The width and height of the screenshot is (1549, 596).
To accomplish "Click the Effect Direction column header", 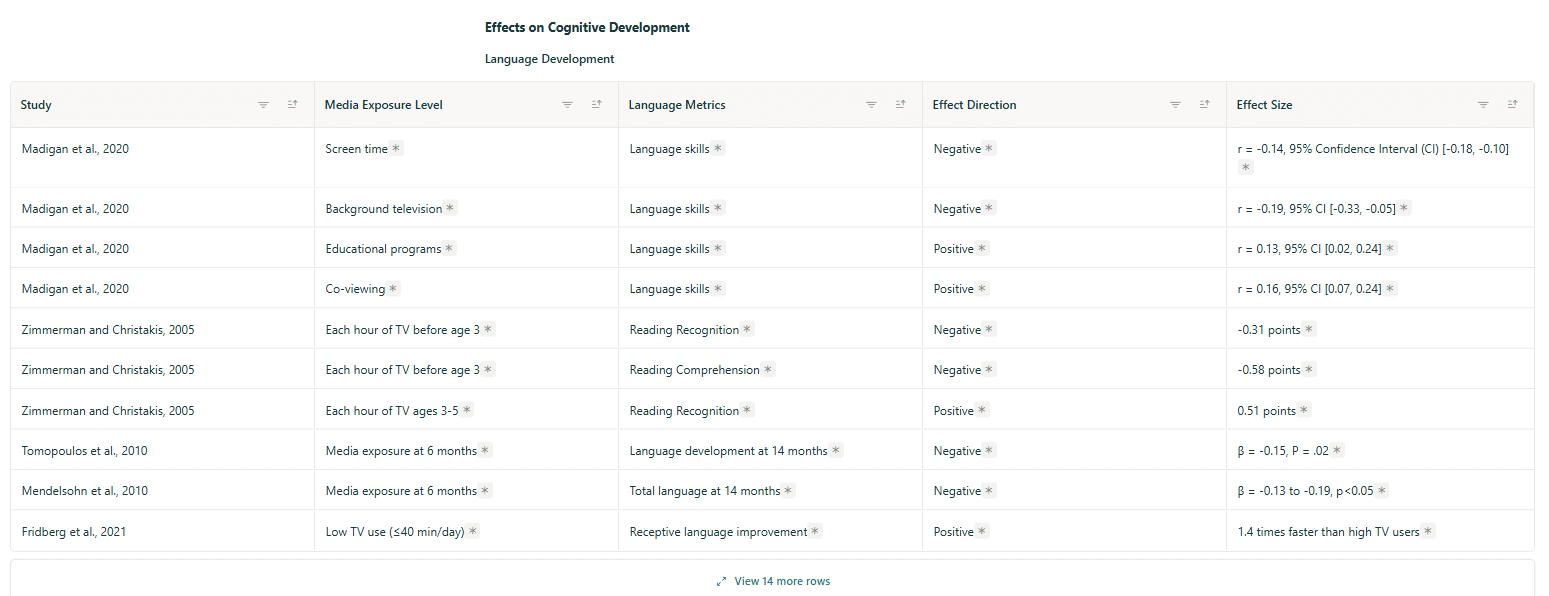I will coord(974,105).
